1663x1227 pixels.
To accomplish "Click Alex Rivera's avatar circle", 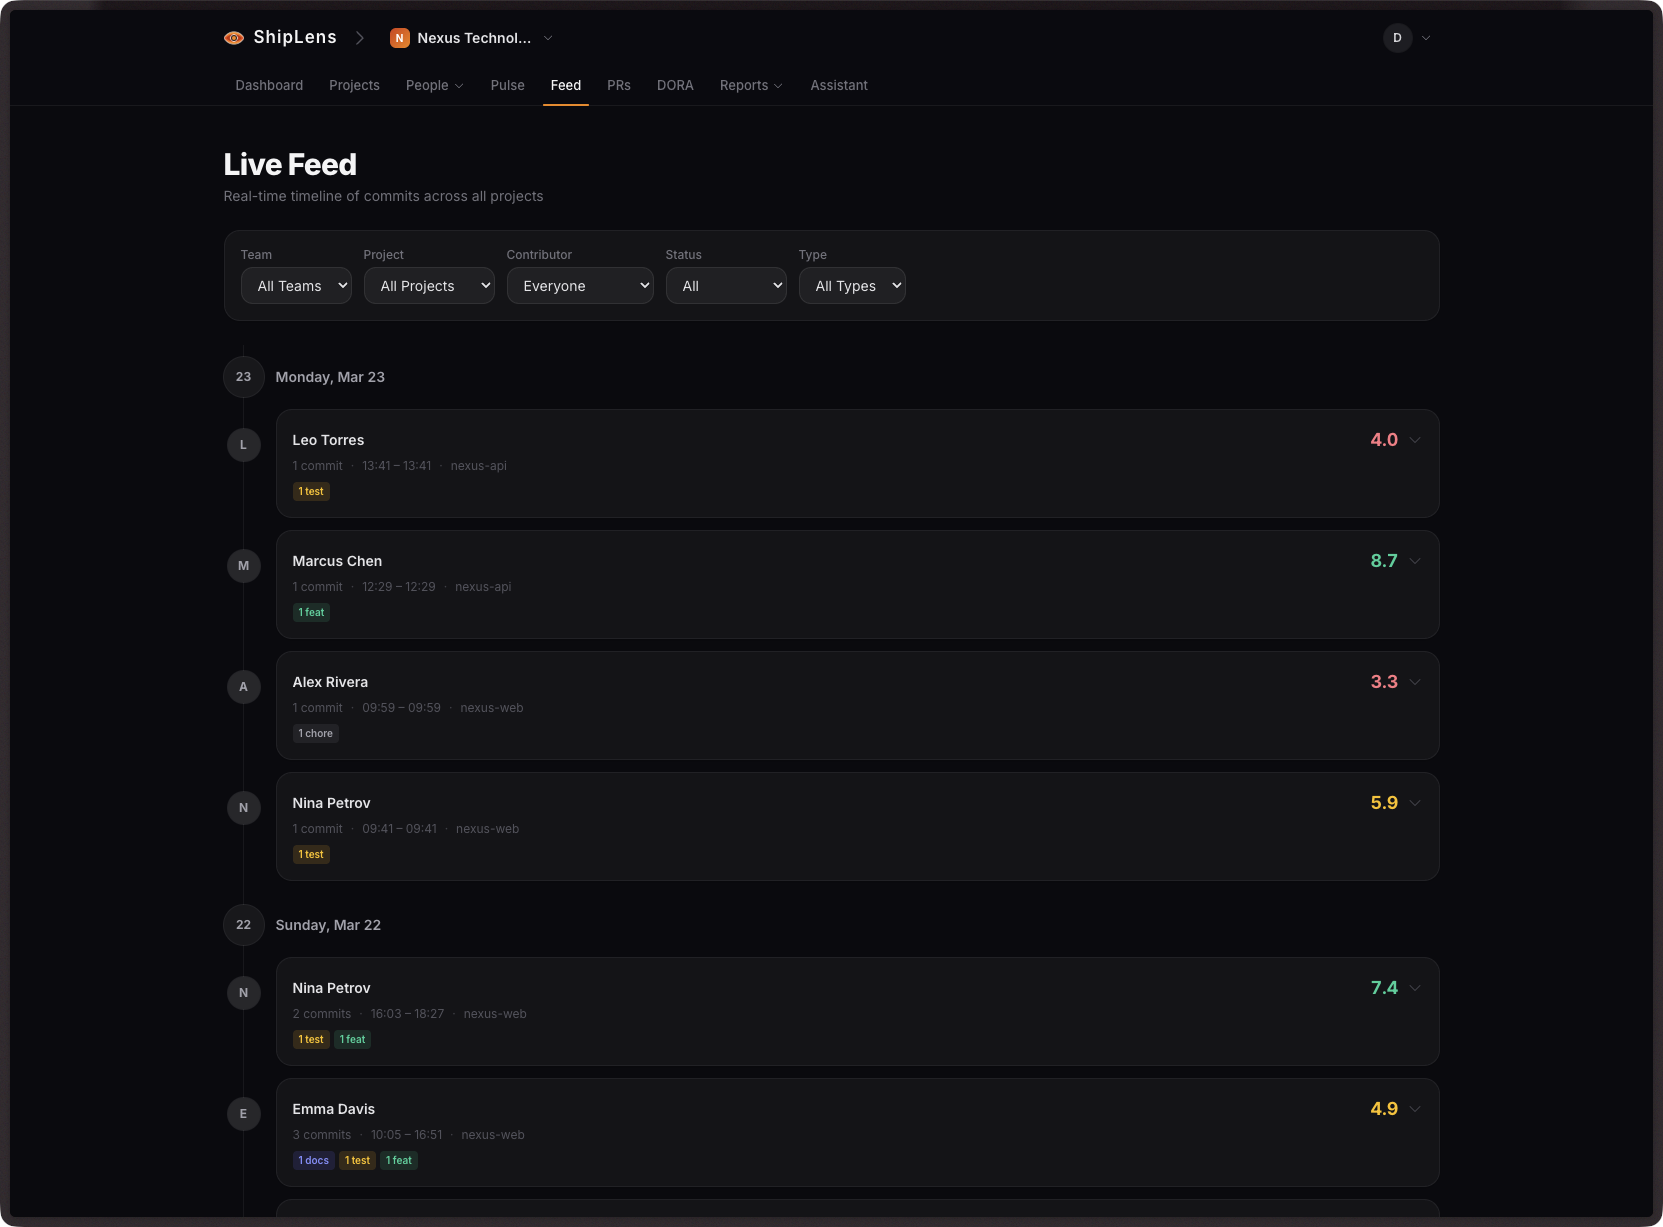I will 243,687.
